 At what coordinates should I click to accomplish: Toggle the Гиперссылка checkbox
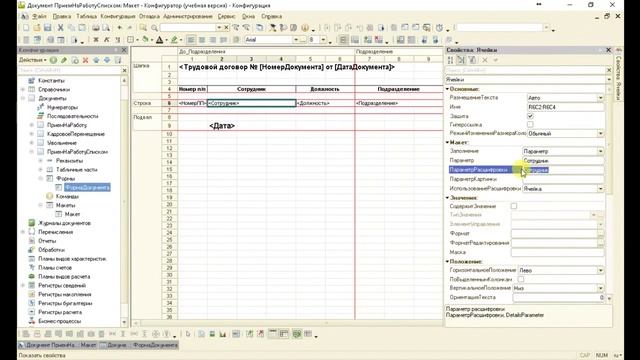pyautogui.click(x=530, y=124)
